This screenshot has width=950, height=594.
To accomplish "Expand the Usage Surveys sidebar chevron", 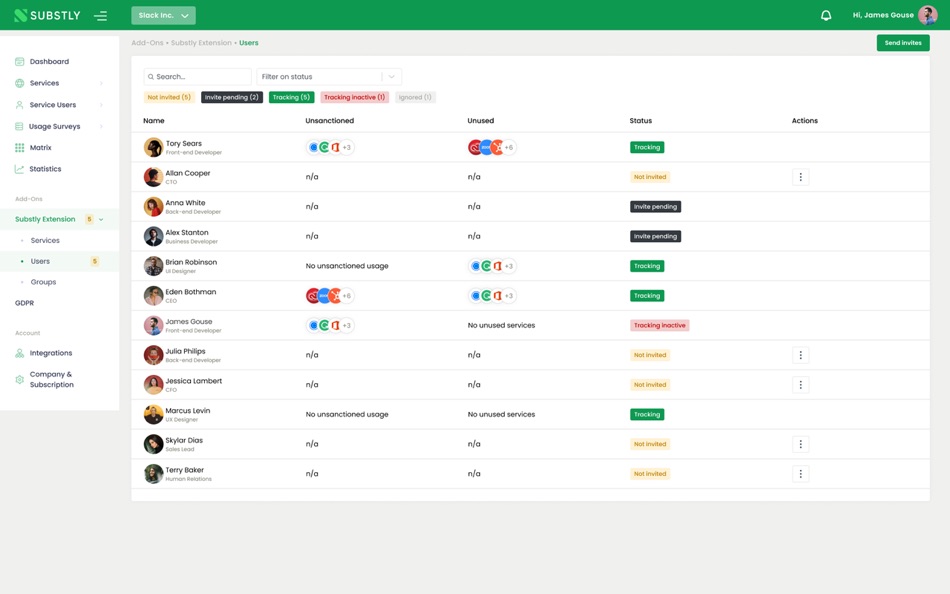I will 101,126.
